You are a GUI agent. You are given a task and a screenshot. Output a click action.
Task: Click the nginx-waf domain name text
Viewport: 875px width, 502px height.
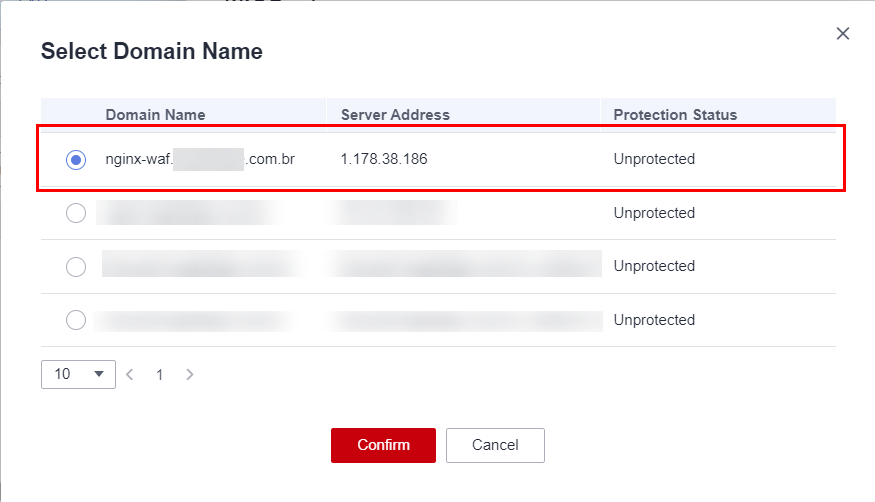pyautogui.click(x=200, y=159)
